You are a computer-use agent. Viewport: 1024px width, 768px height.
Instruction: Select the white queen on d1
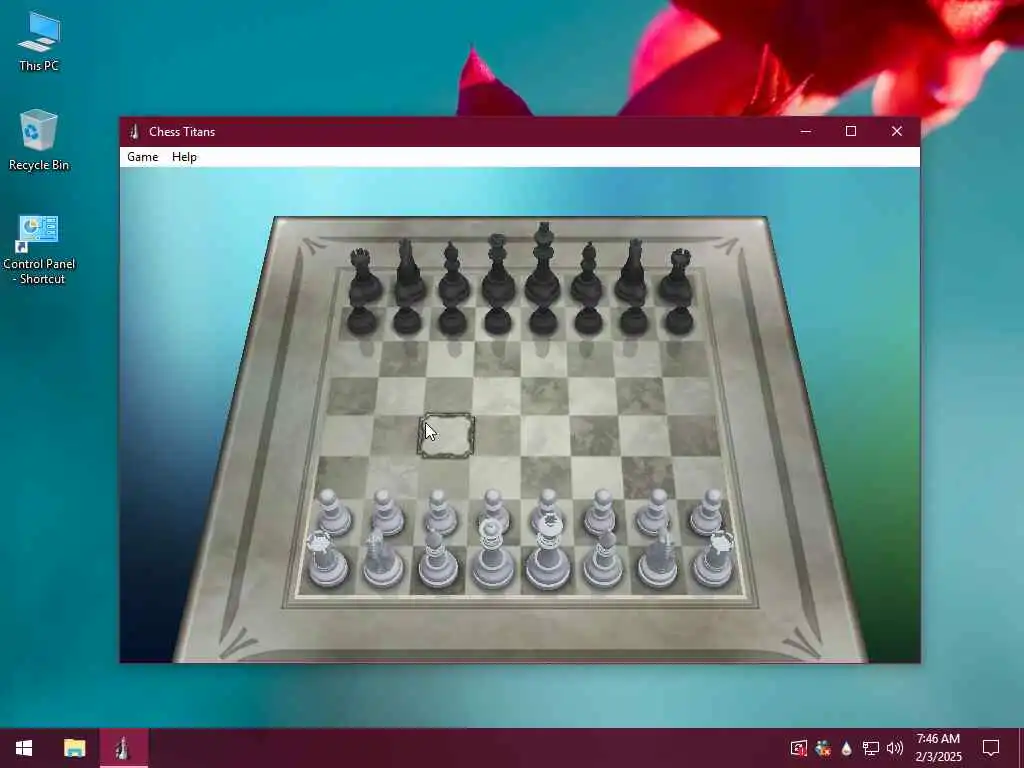(x=493, y=554)
